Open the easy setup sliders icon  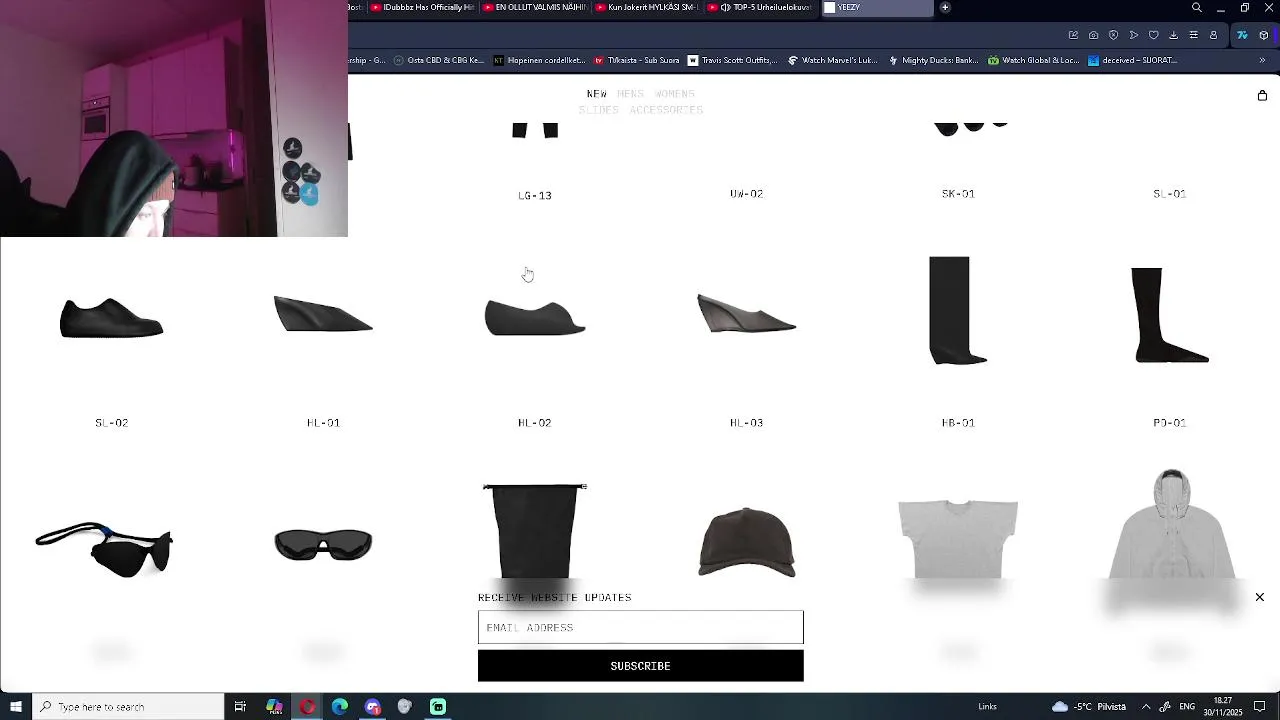coord(1193,35)
